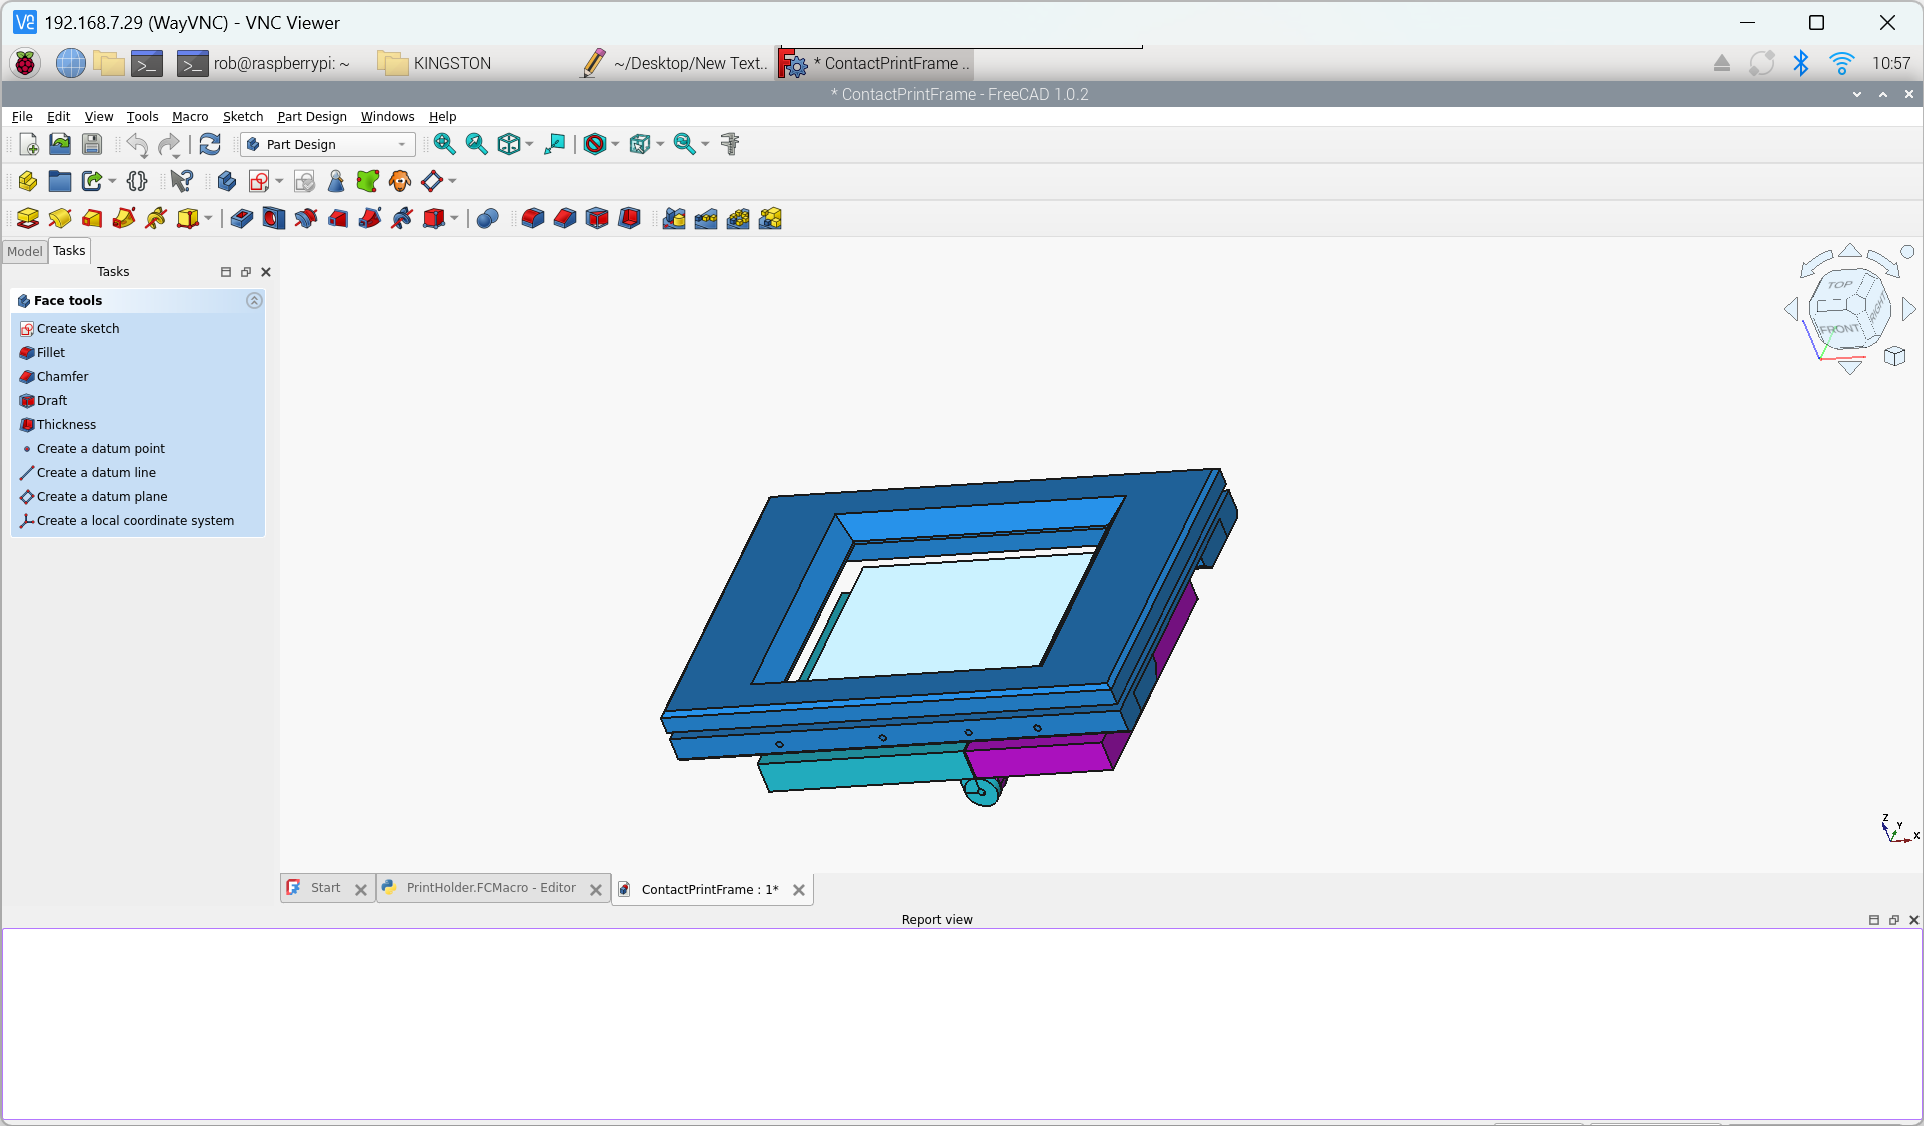Click Create a local coordinate system
1924x1126 pixels.
(135, 520)
